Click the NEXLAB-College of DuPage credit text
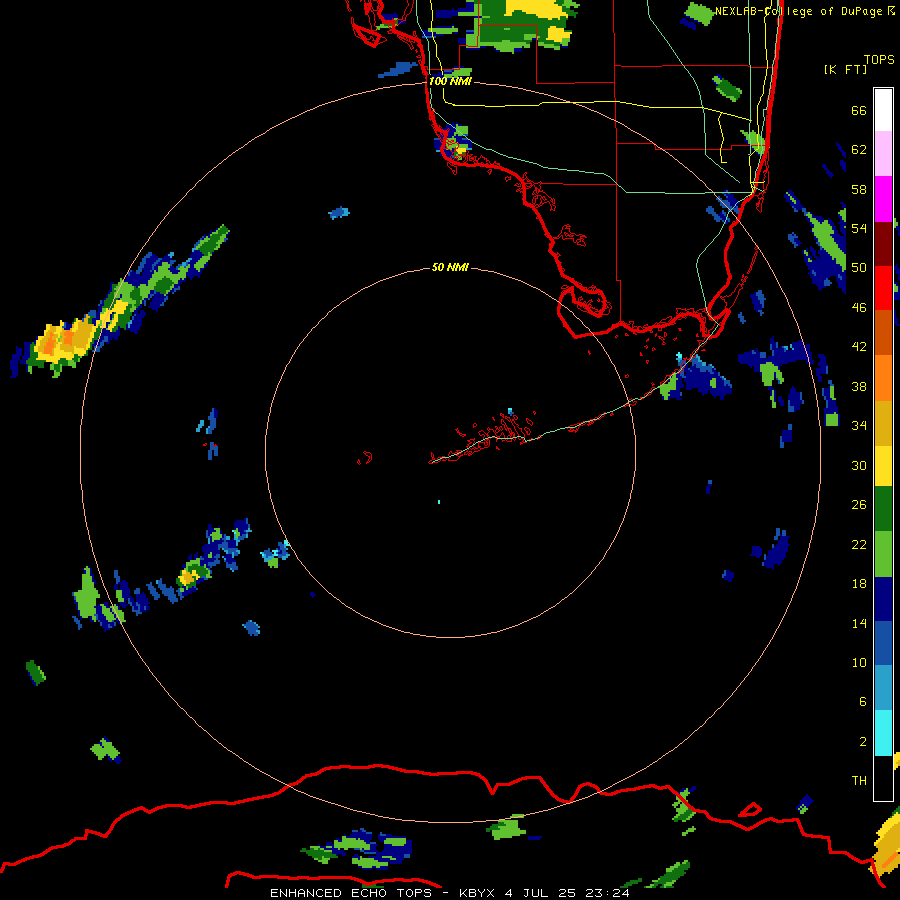This screenshot has width=900, height=900. click(804, 11)
